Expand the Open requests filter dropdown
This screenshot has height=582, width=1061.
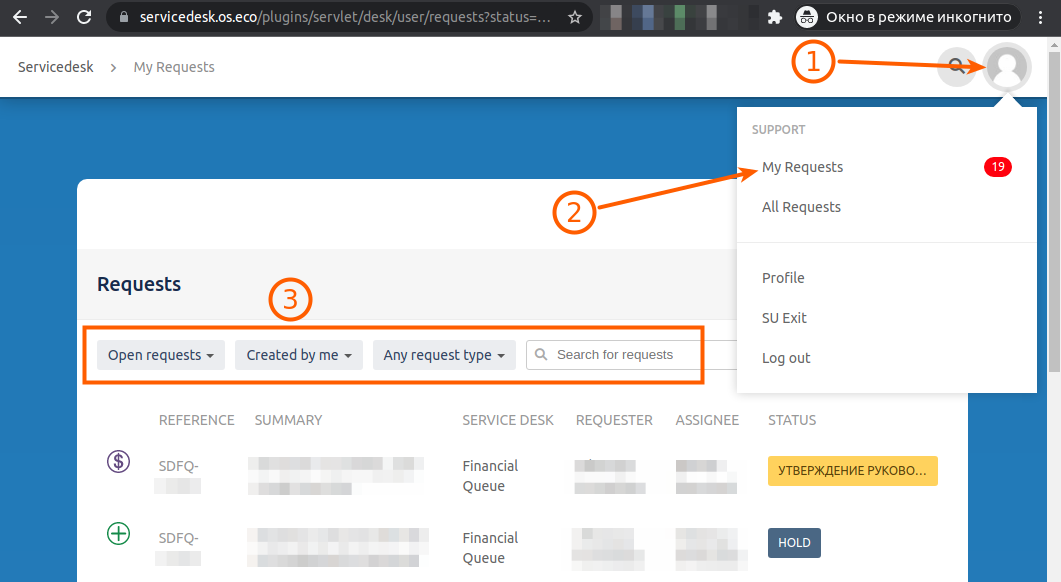click(161, 355)
